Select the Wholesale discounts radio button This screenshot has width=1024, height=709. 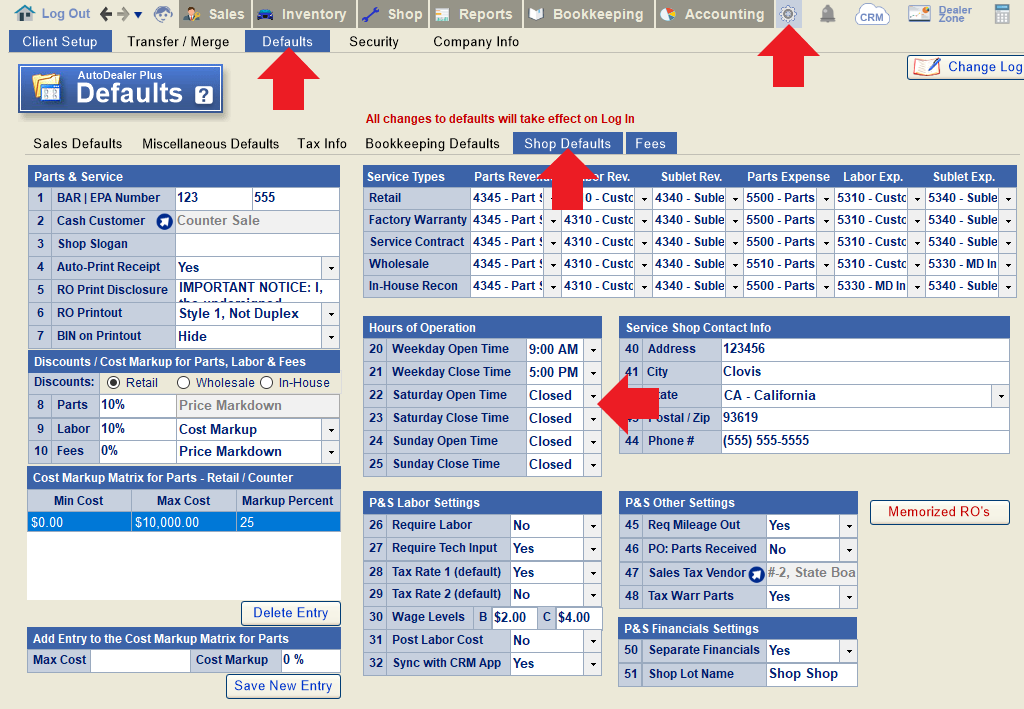pyautogui.click(x=184, y=383)
